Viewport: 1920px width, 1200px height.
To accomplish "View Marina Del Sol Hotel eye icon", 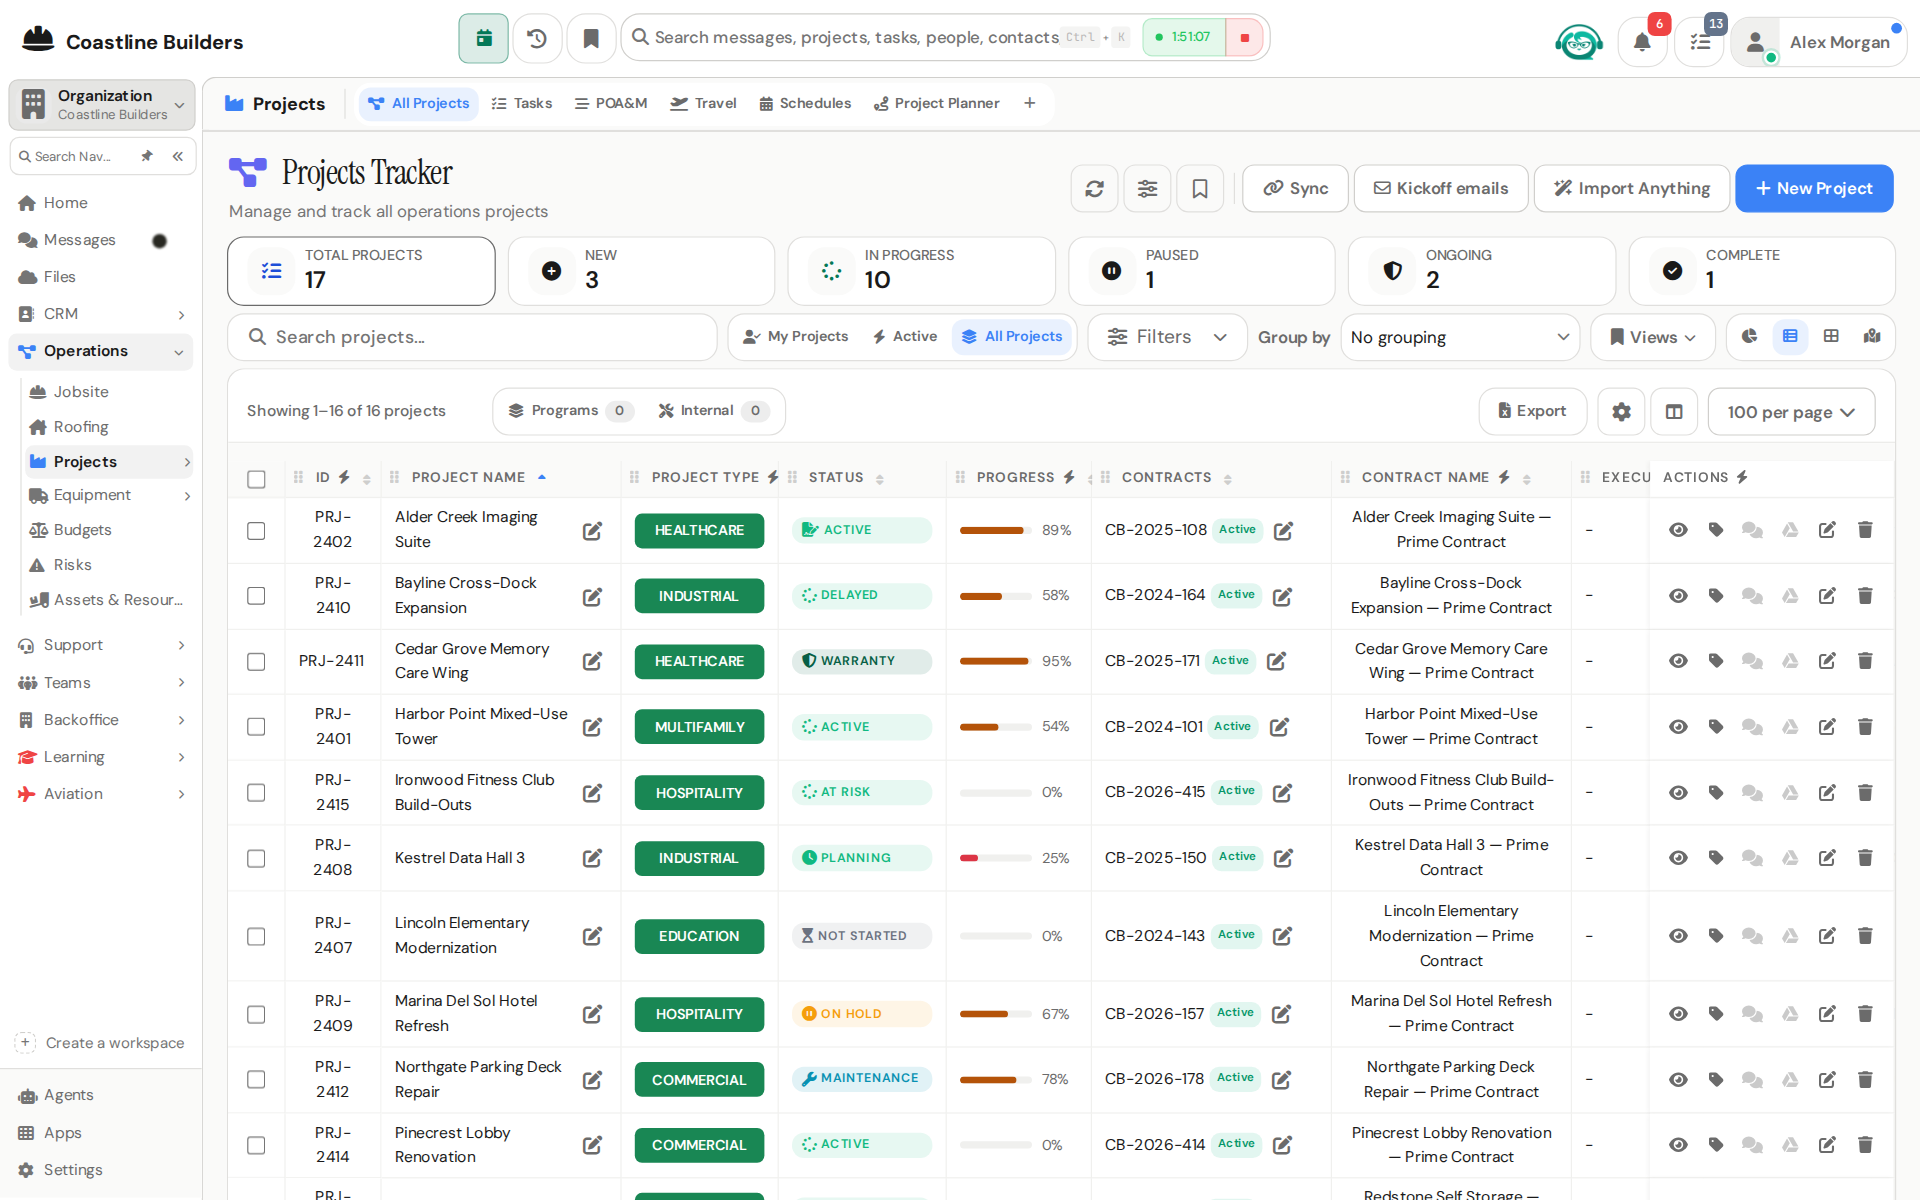I will tap(1678, 1014).
